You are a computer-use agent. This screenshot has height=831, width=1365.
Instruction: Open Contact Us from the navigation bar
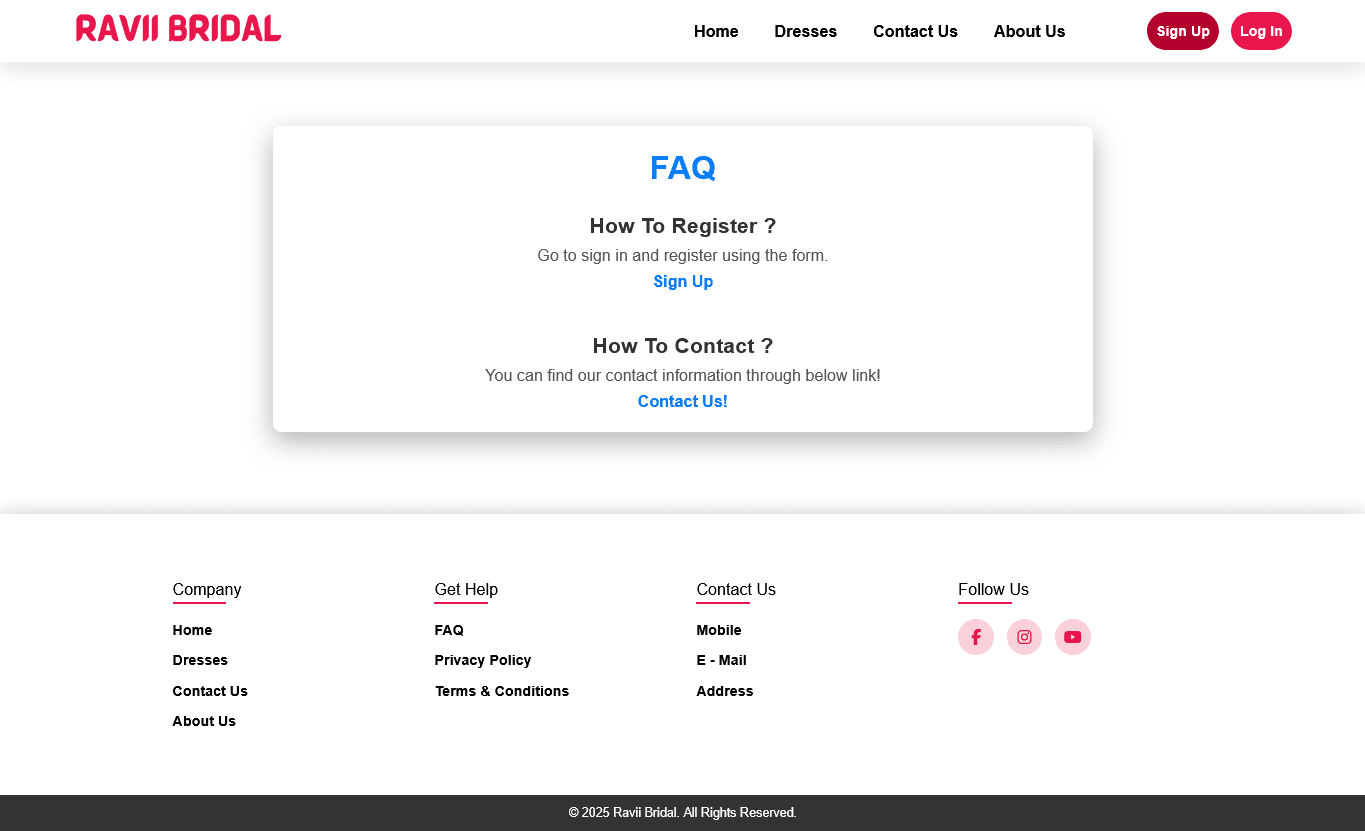point(915,31)
